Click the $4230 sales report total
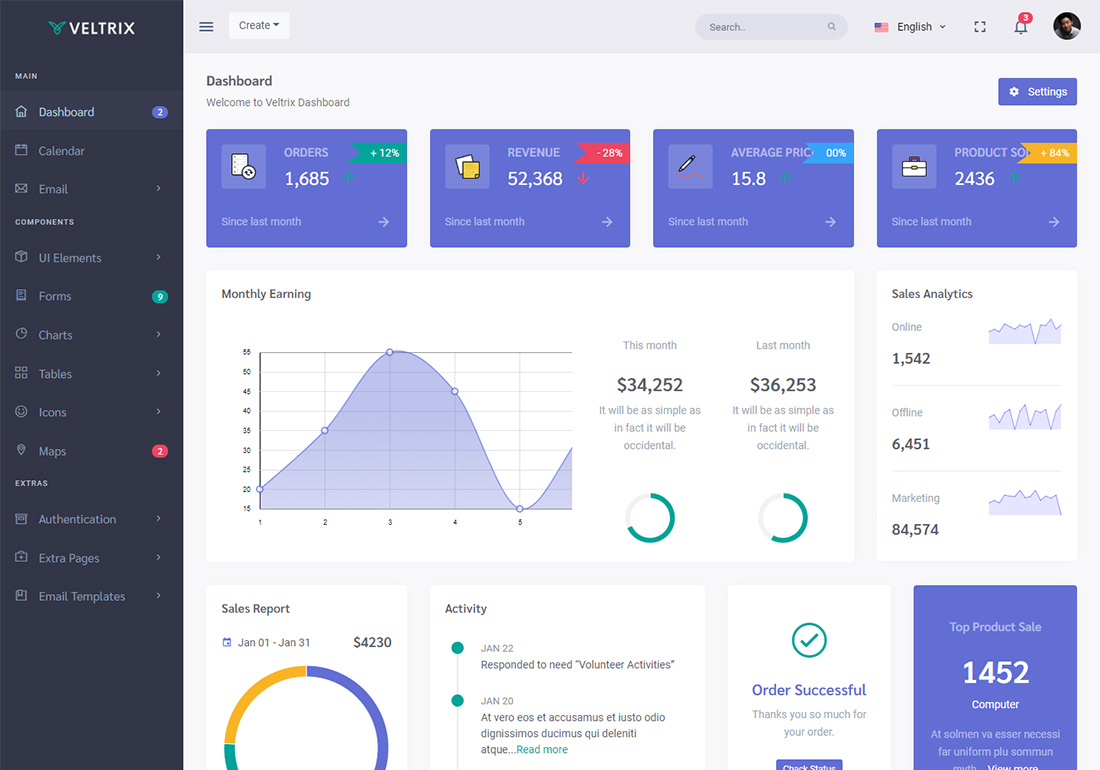1100x770 pixels. coord(373,642)
